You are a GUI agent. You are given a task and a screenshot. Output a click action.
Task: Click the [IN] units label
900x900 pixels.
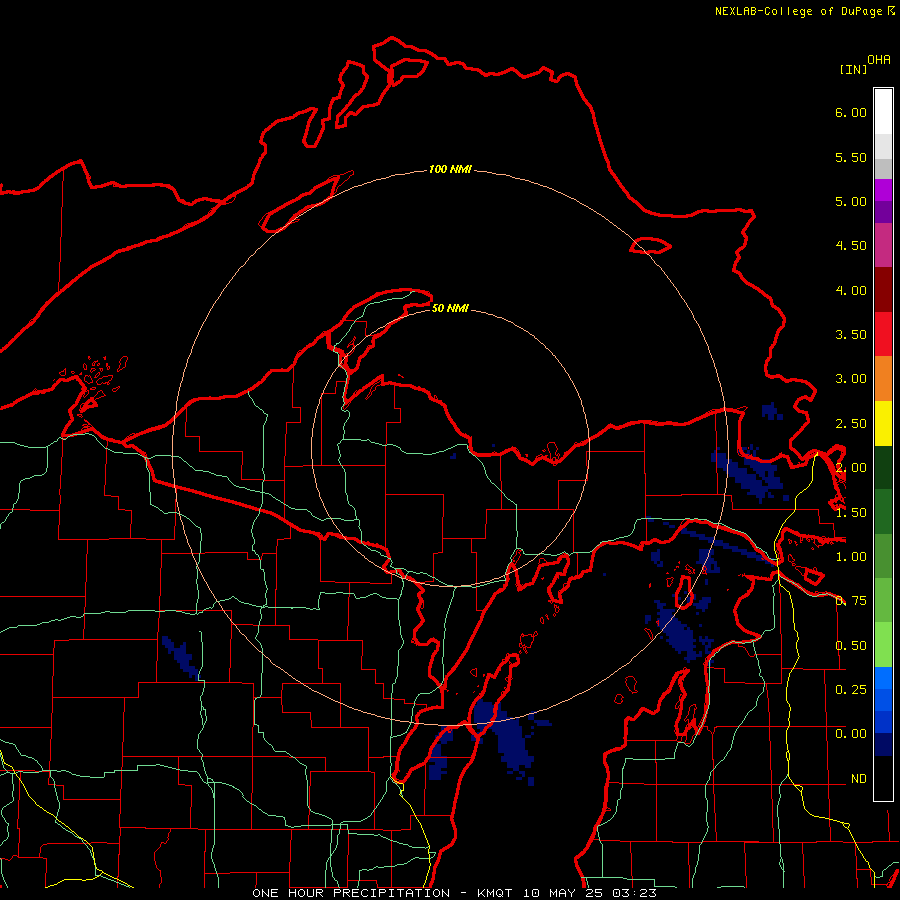coord(853,69)
